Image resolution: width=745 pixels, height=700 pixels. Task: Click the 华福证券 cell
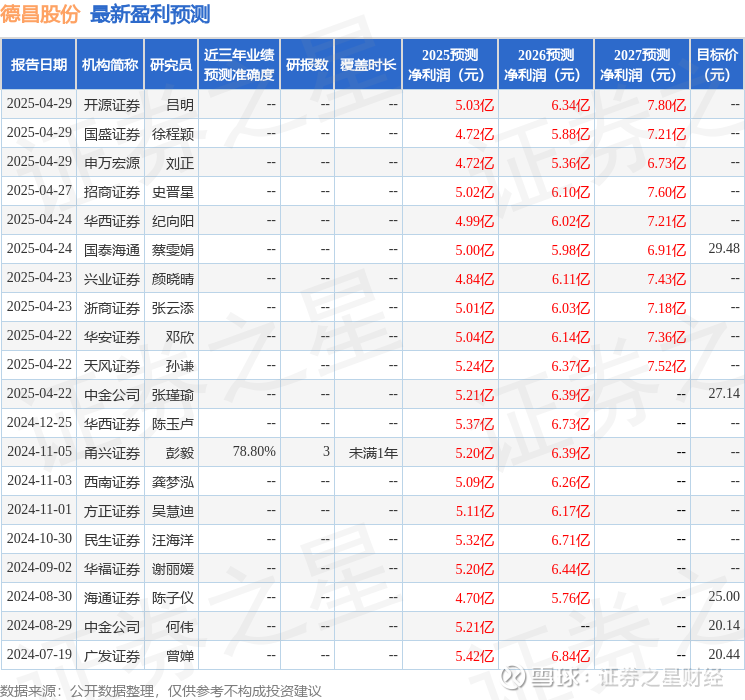tap(112, 569)
